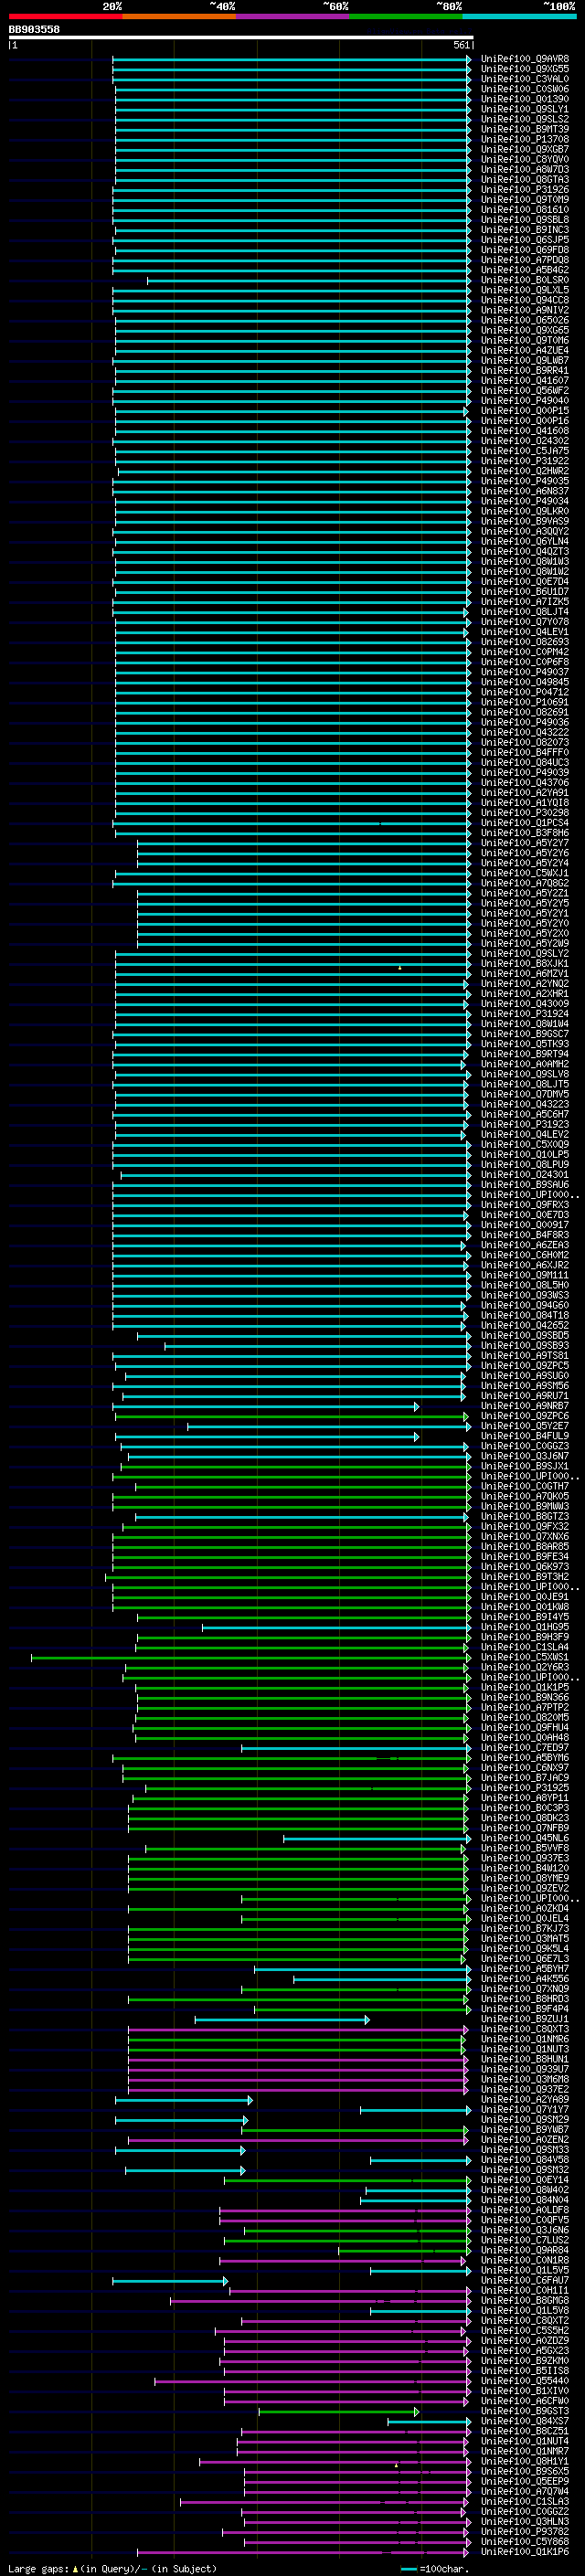
Task: Click on UniRef100_C5S5H2 label
Action: (x=525, y=2331)
